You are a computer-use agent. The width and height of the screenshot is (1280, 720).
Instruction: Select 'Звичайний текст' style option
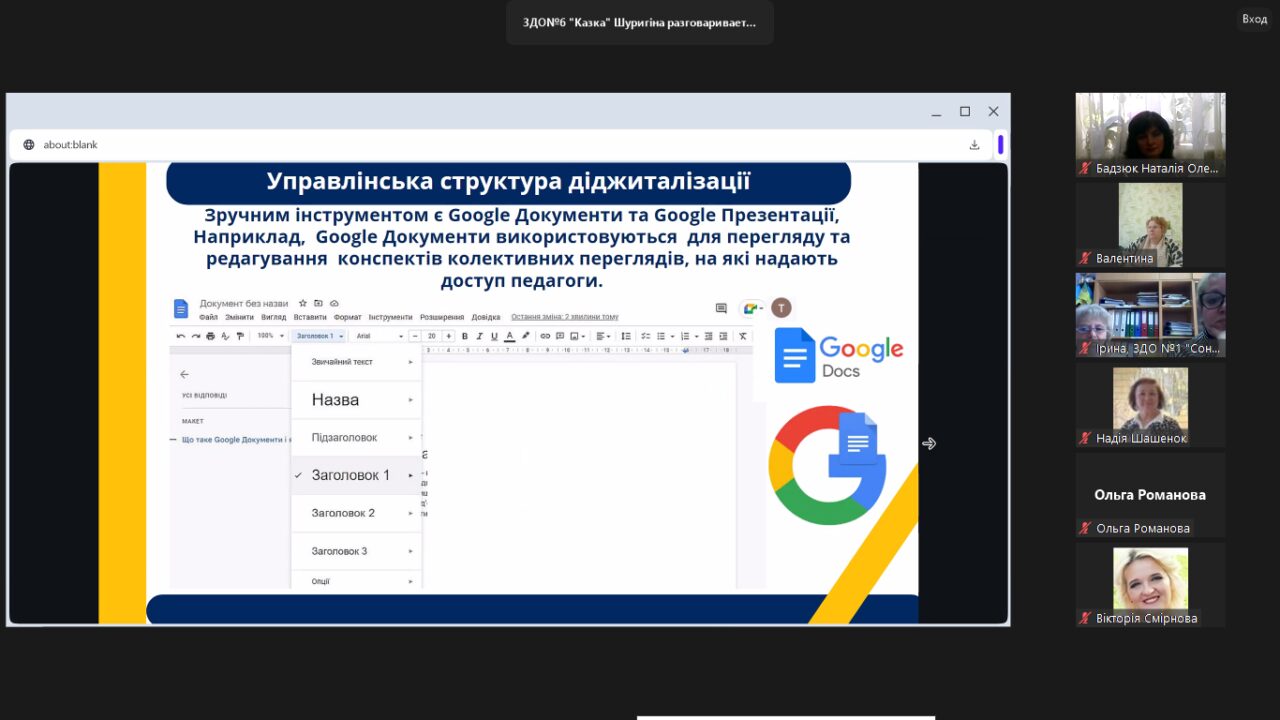pyautogui.click(x=357, y=362)
